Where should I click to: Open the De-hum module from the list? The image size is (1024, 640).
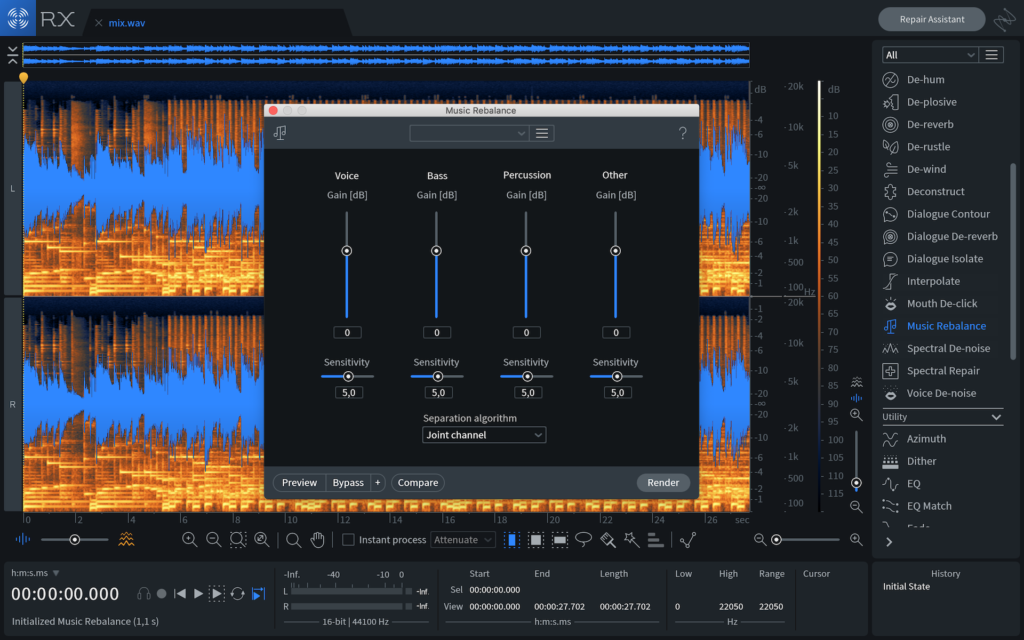(925, 80)
